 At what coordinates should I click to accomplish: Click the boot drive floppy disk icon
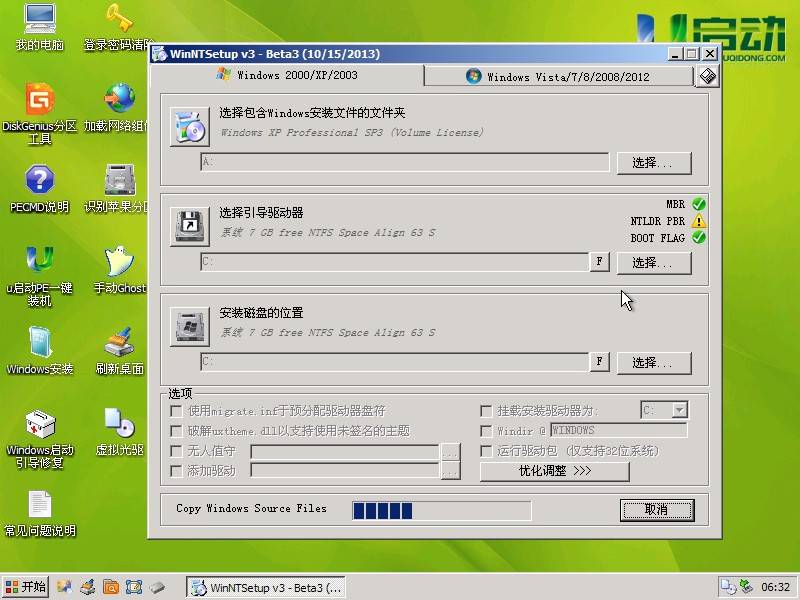190,225
